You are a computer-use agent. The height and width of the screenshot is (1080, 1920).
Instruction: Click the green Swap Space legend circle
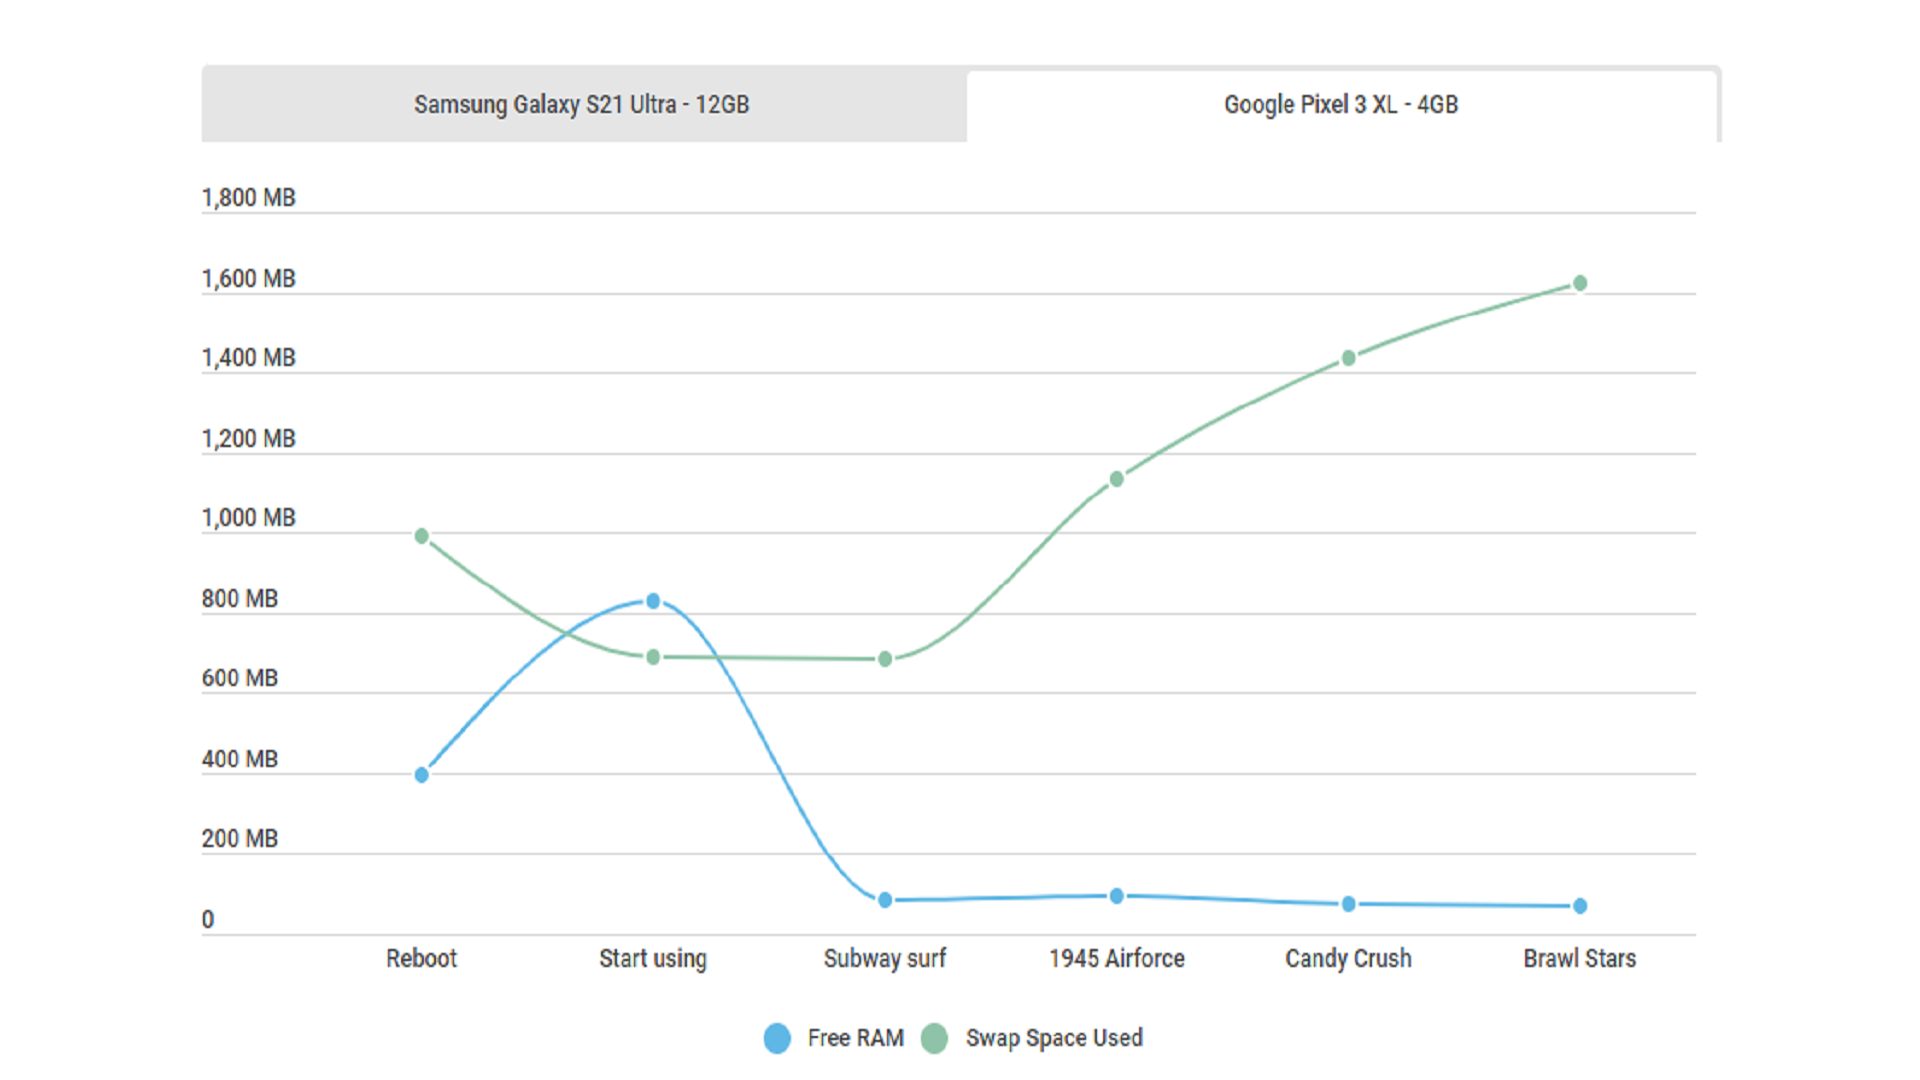tap(934, 1038)
